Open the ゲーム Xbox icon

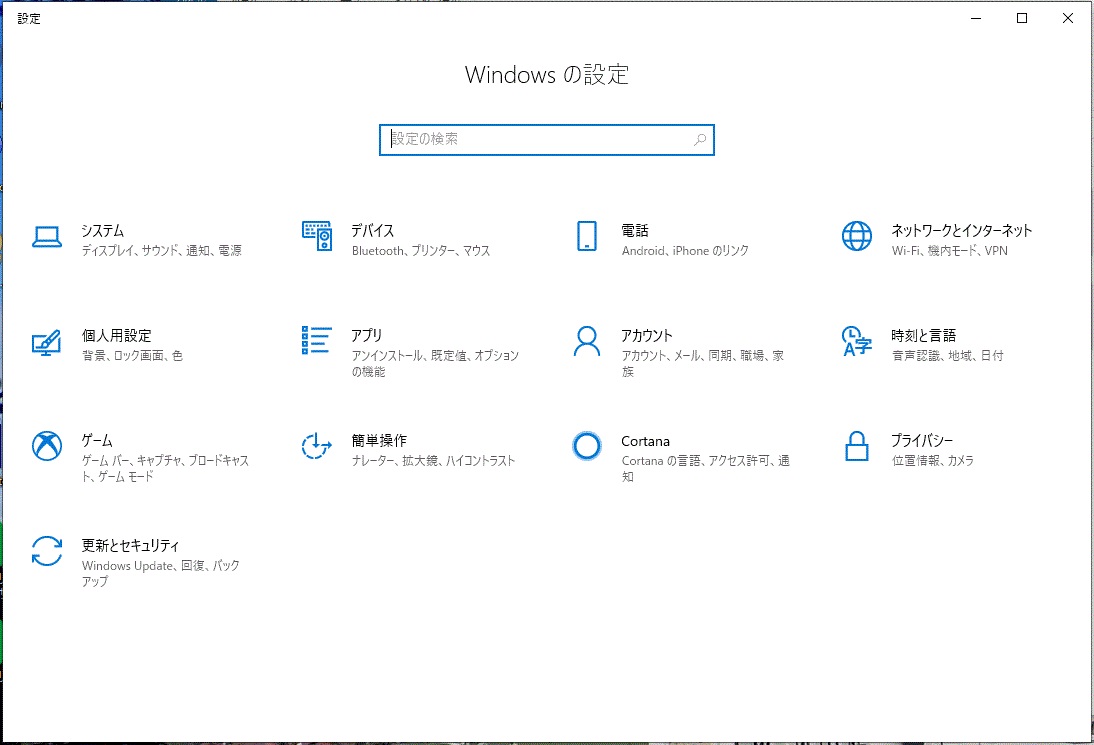click(x=47, y=446)
